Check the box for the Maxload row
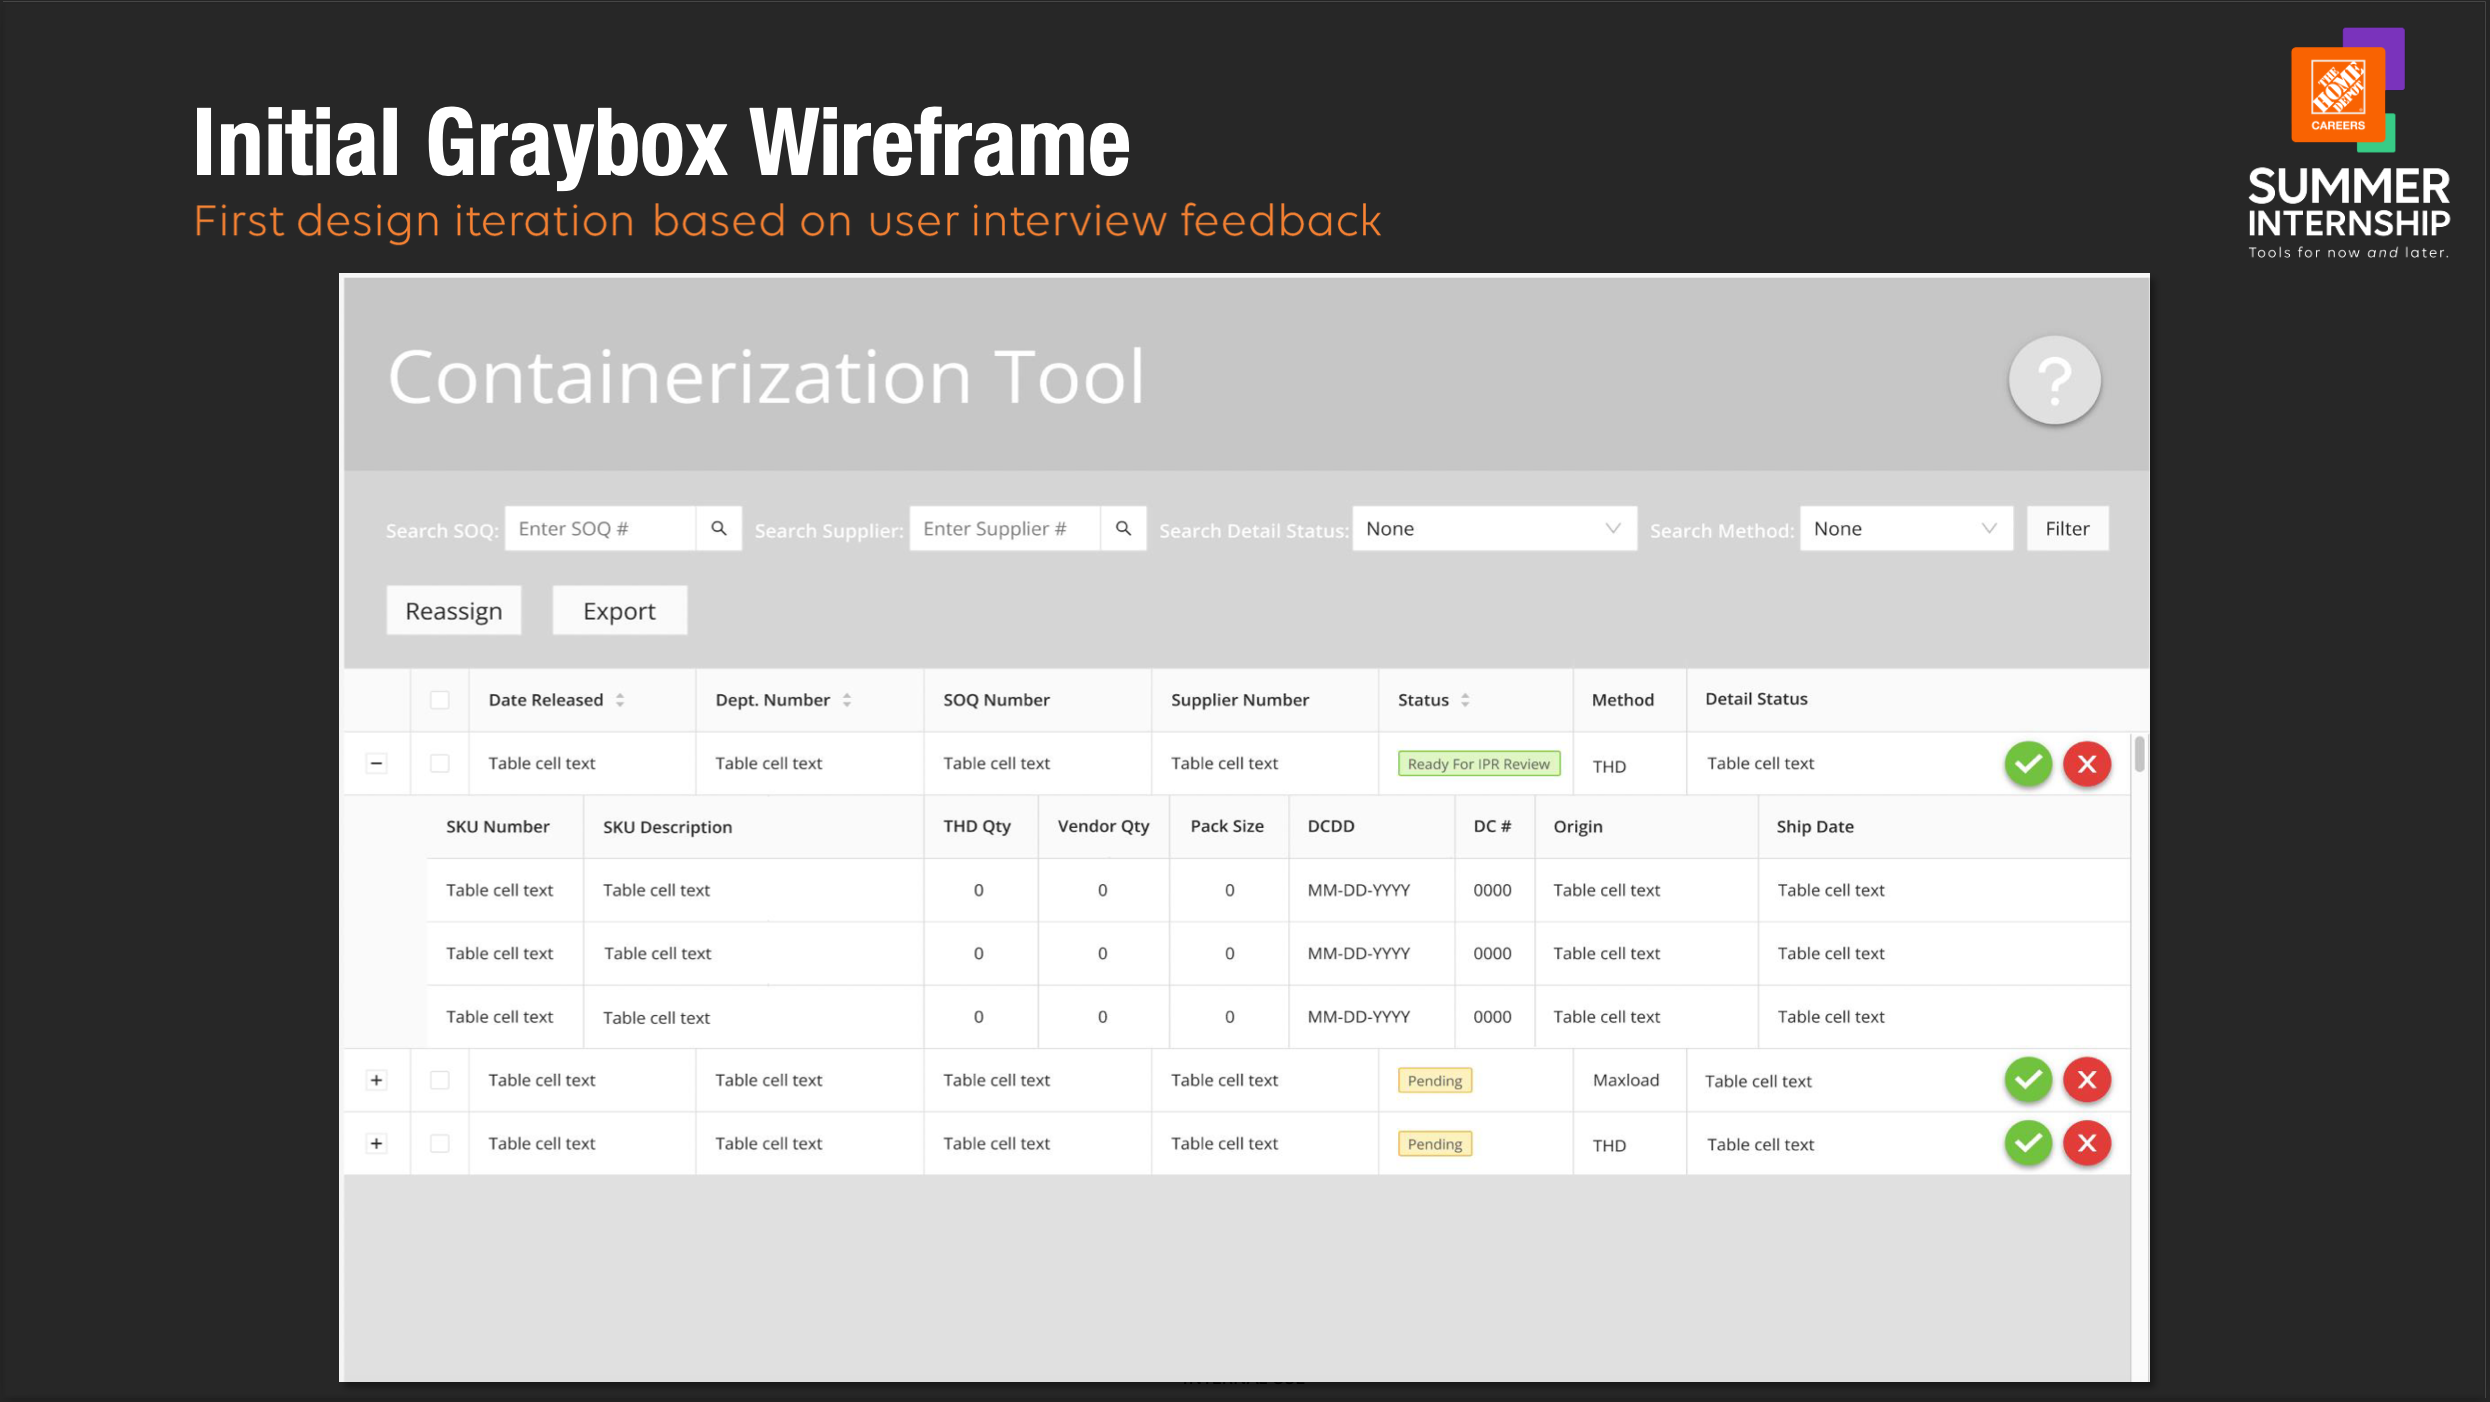Screen dimensions: 2490x1402 pos(440,1080)
